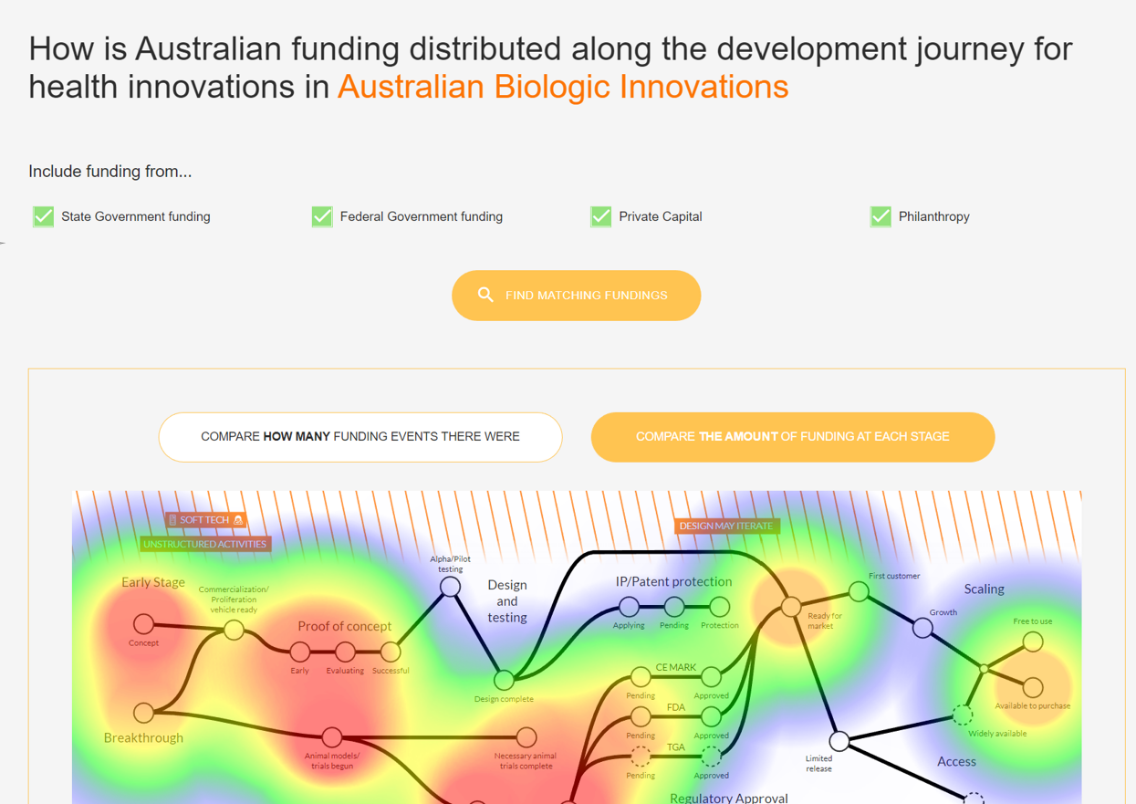The width and height of the screenshot is (1136, 804).
Task: Select the FDA Pending node
Action: tap(640, 716)
